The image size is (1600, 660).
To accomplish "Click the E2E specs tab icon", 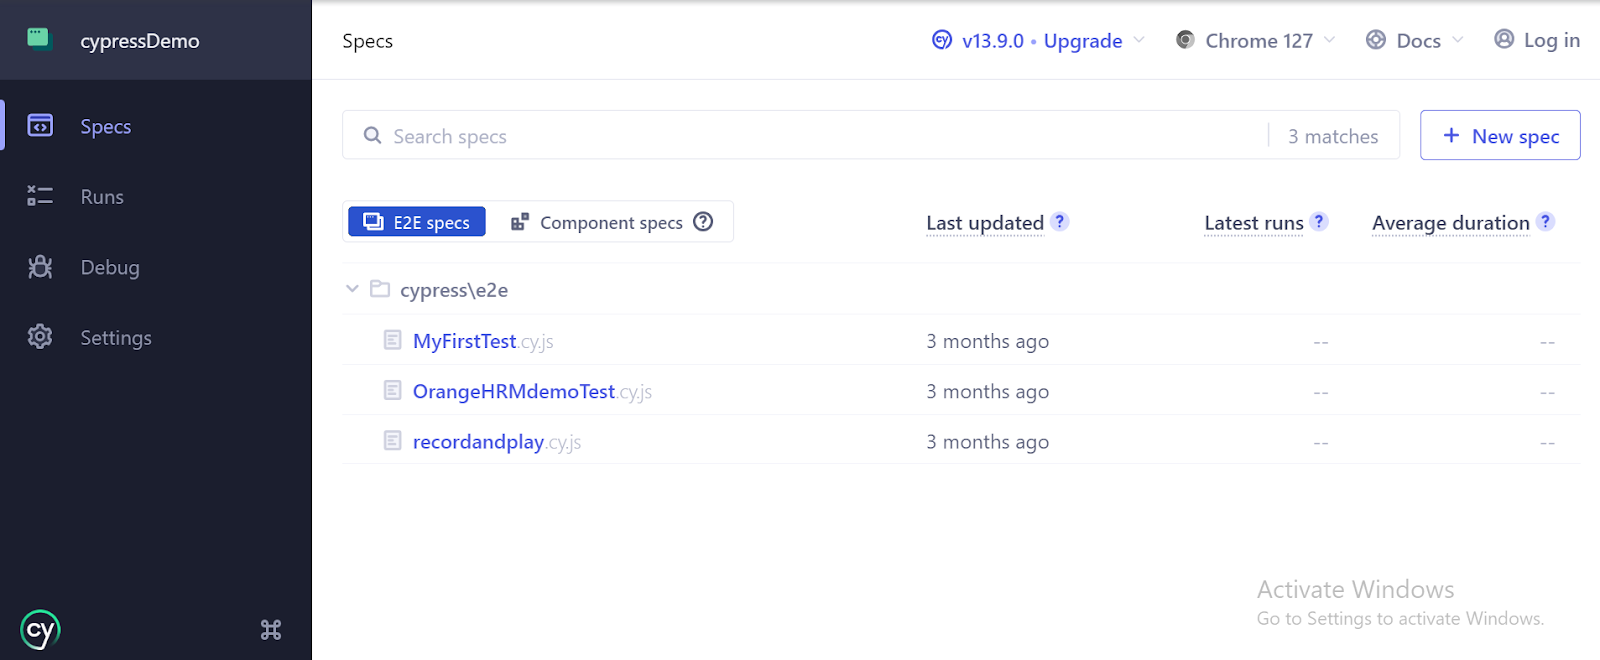I will point(373,222).
